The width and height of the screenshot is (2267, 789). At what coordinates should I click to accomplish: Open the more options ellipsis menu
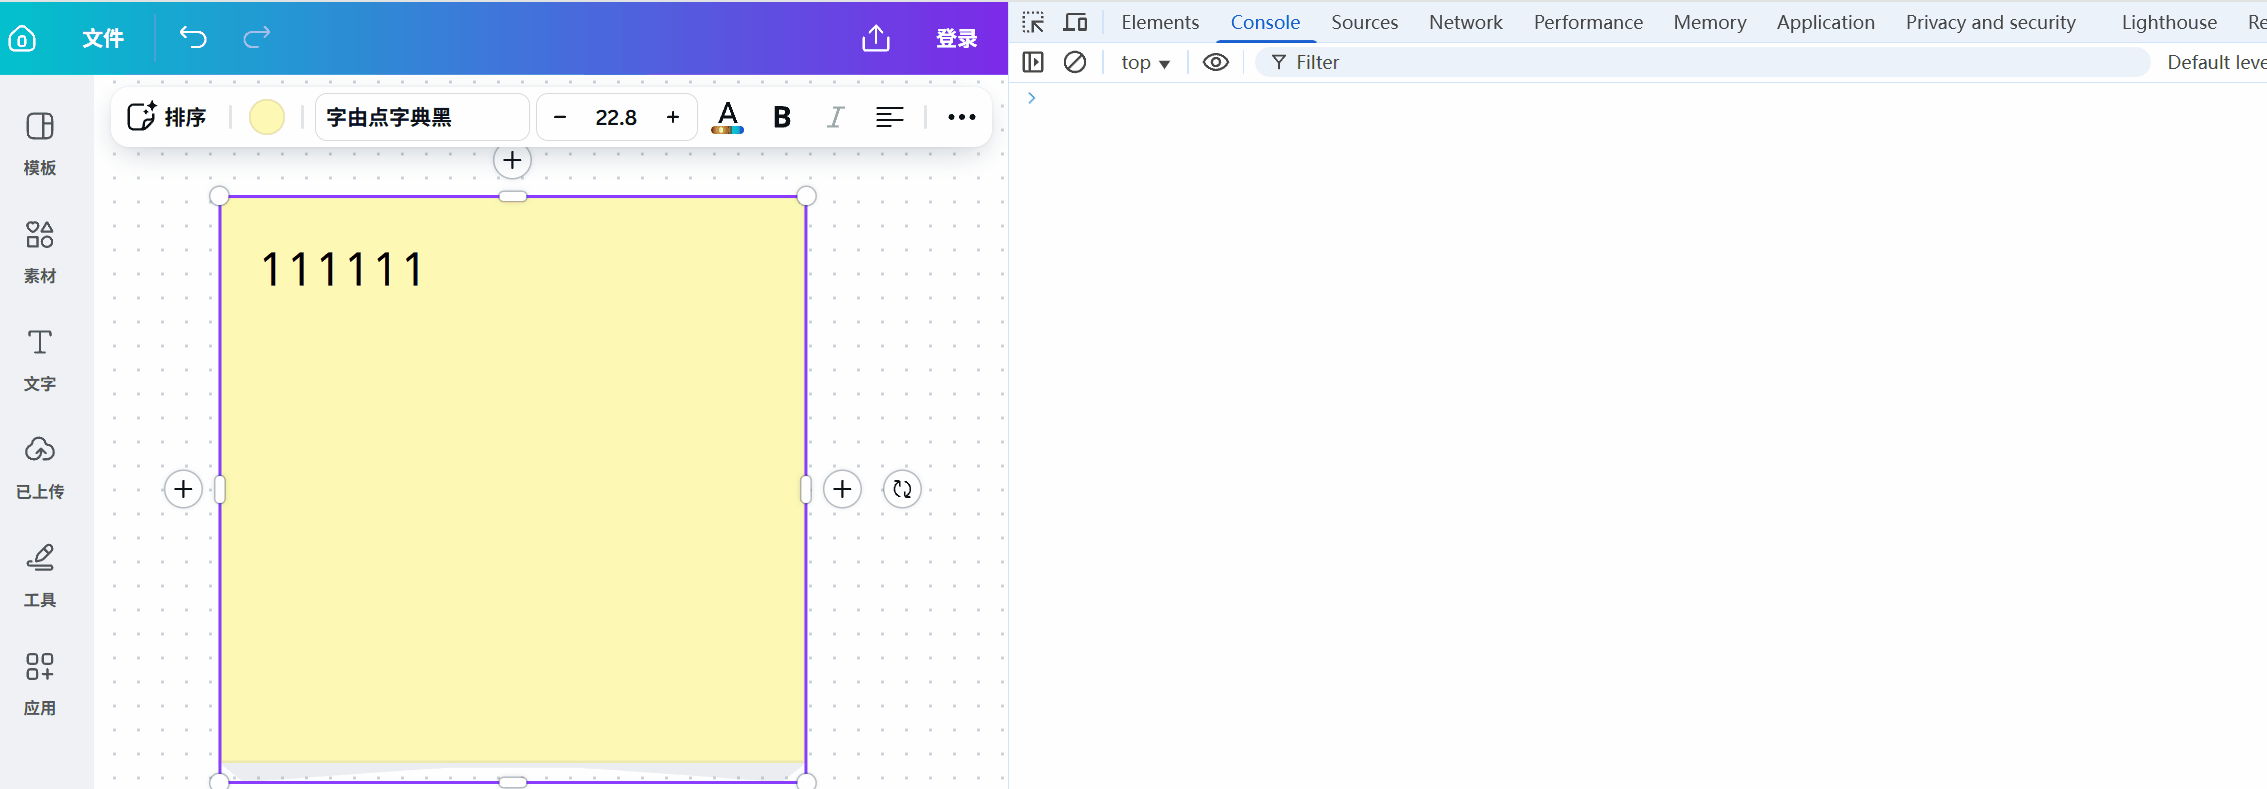(961, 117)
